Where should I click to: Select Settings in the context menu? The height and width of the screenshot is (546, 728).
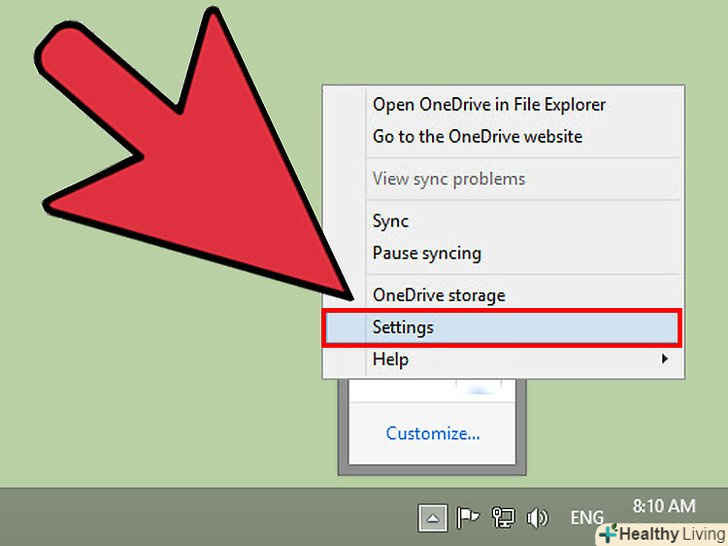click(x=502, y=328)
